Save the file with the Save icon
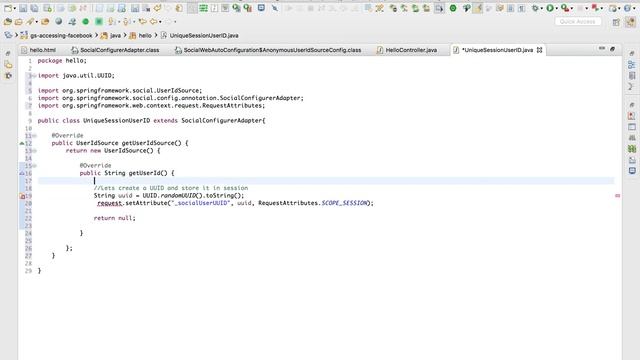Screen dimensions: 640x360 [23, 8]
